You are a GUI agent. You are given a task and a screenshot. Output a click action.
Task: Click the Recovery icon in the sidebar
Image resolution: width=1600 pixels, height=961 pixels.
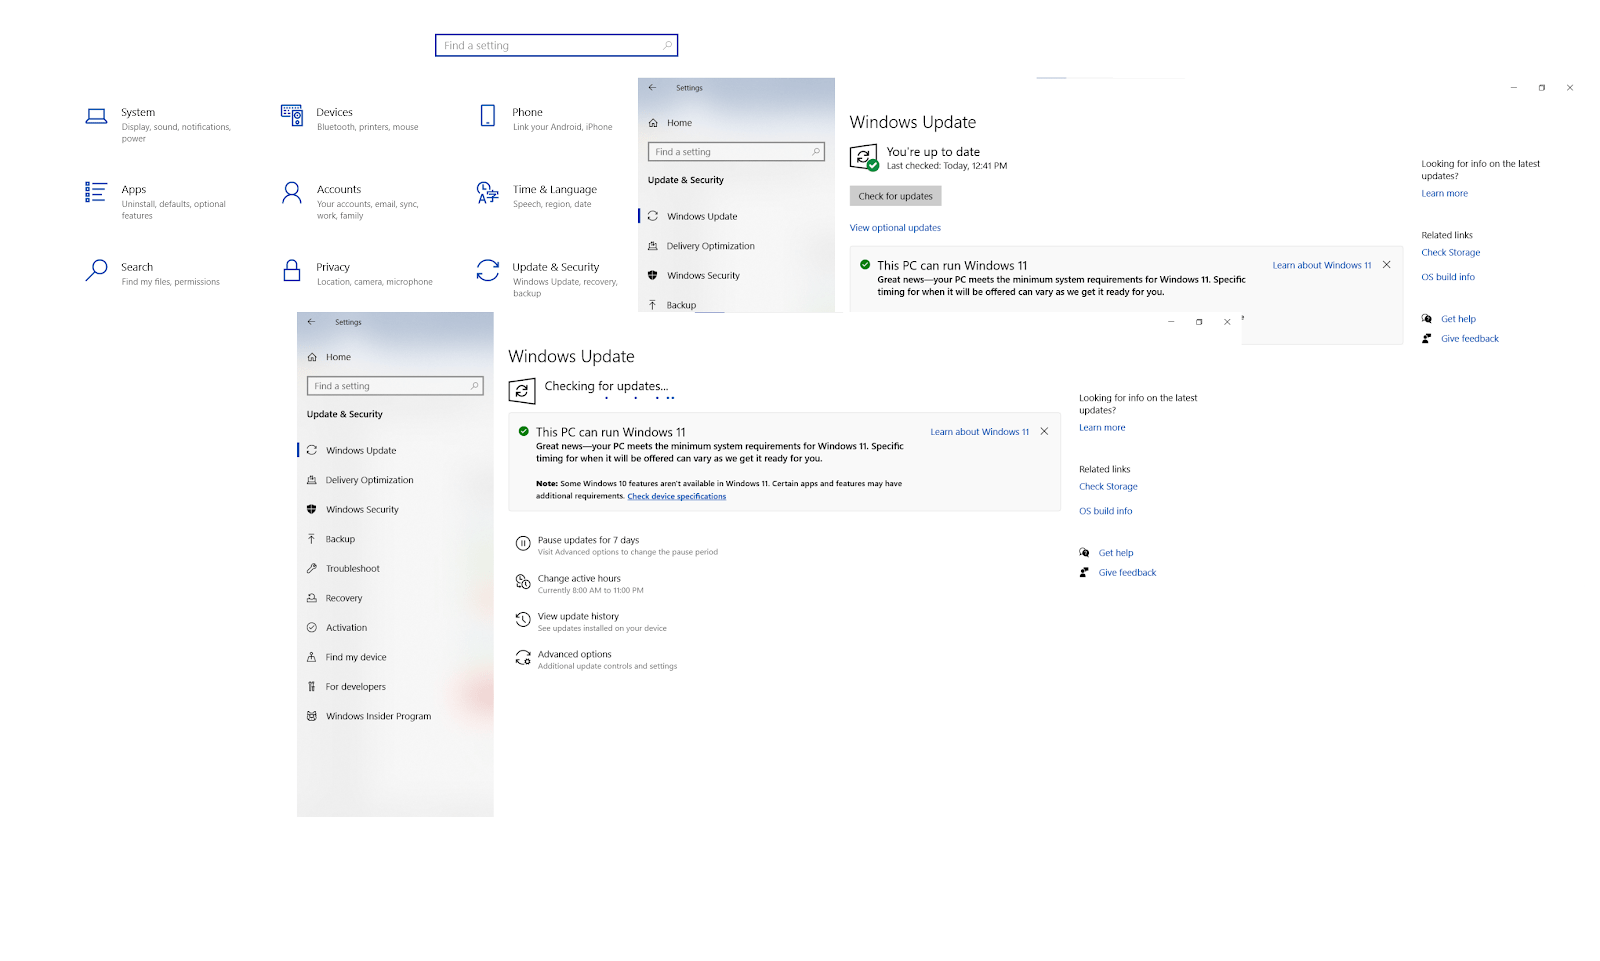click(x=312, y=598)
